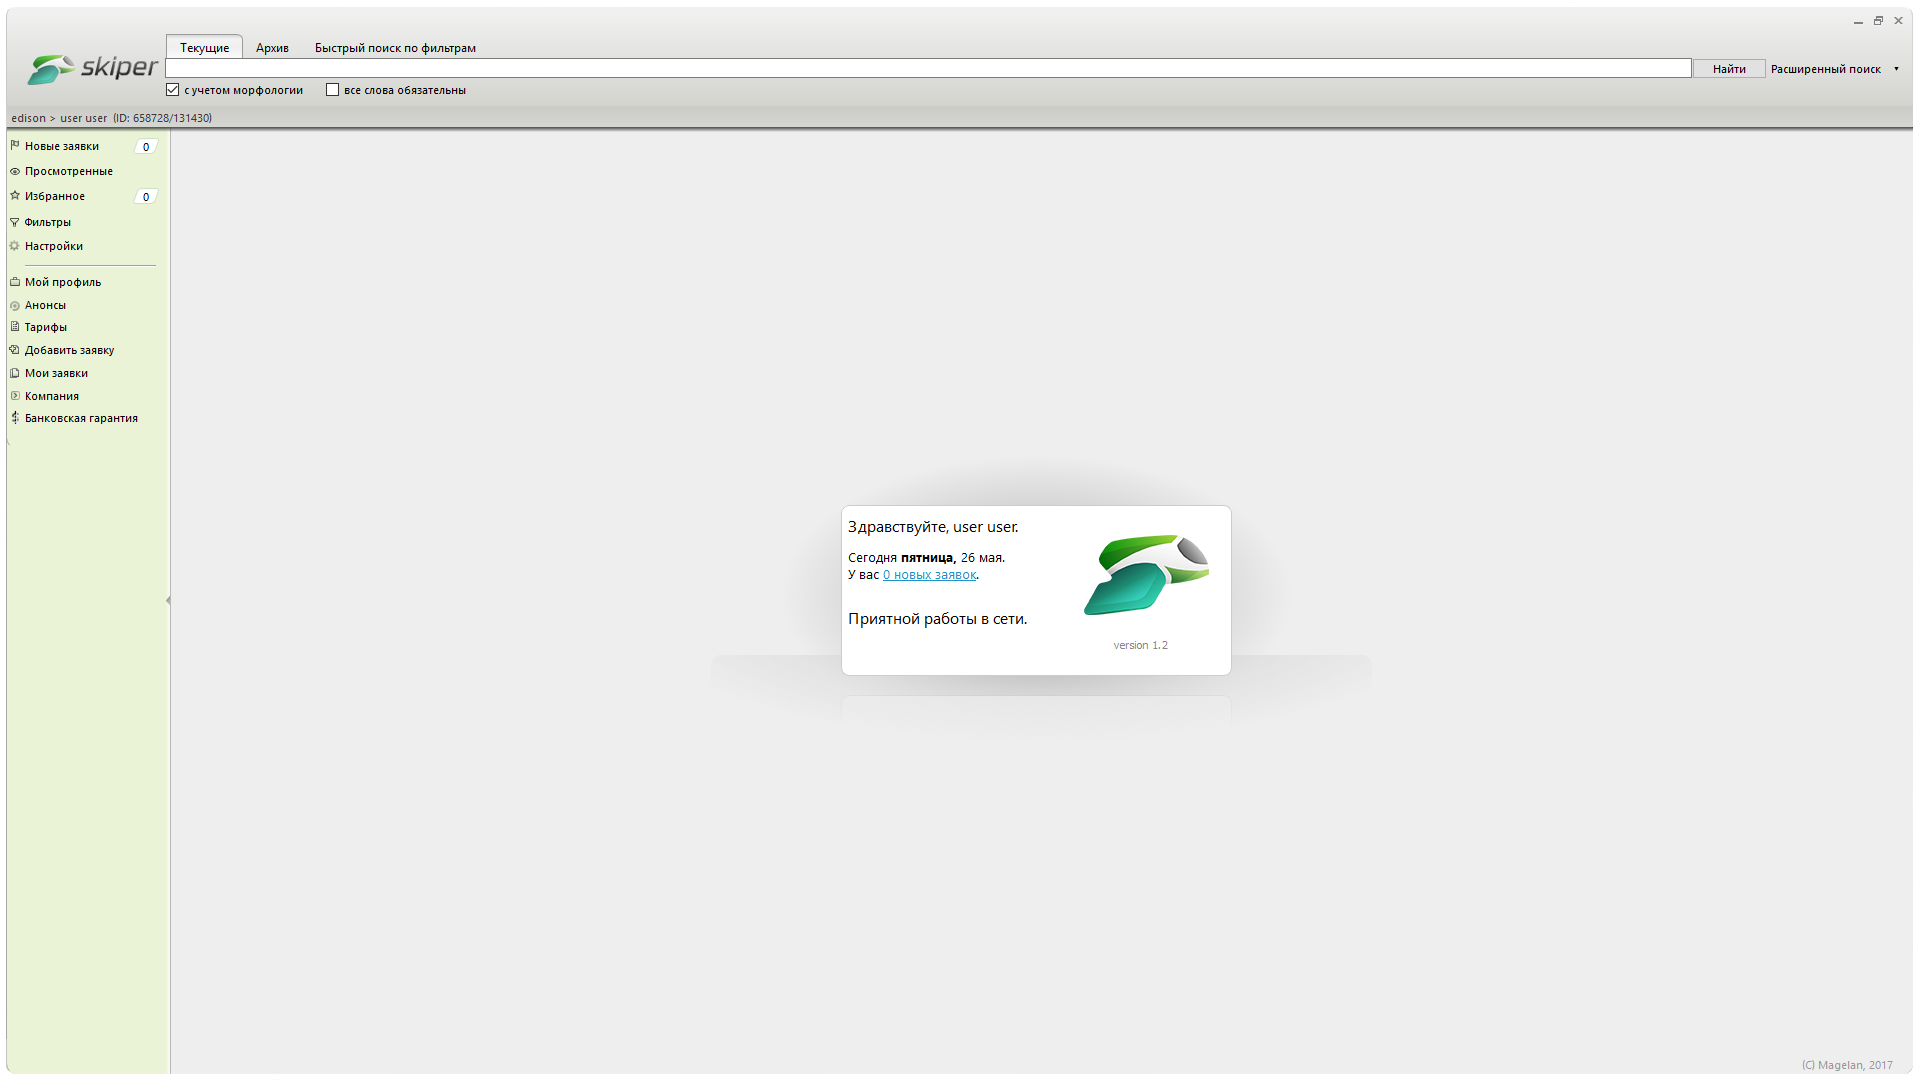Image resolution: width=1920 pixels, height=1080 pixels.
Task: Click the gear icon for Настройки
Action: click(15, 246)
